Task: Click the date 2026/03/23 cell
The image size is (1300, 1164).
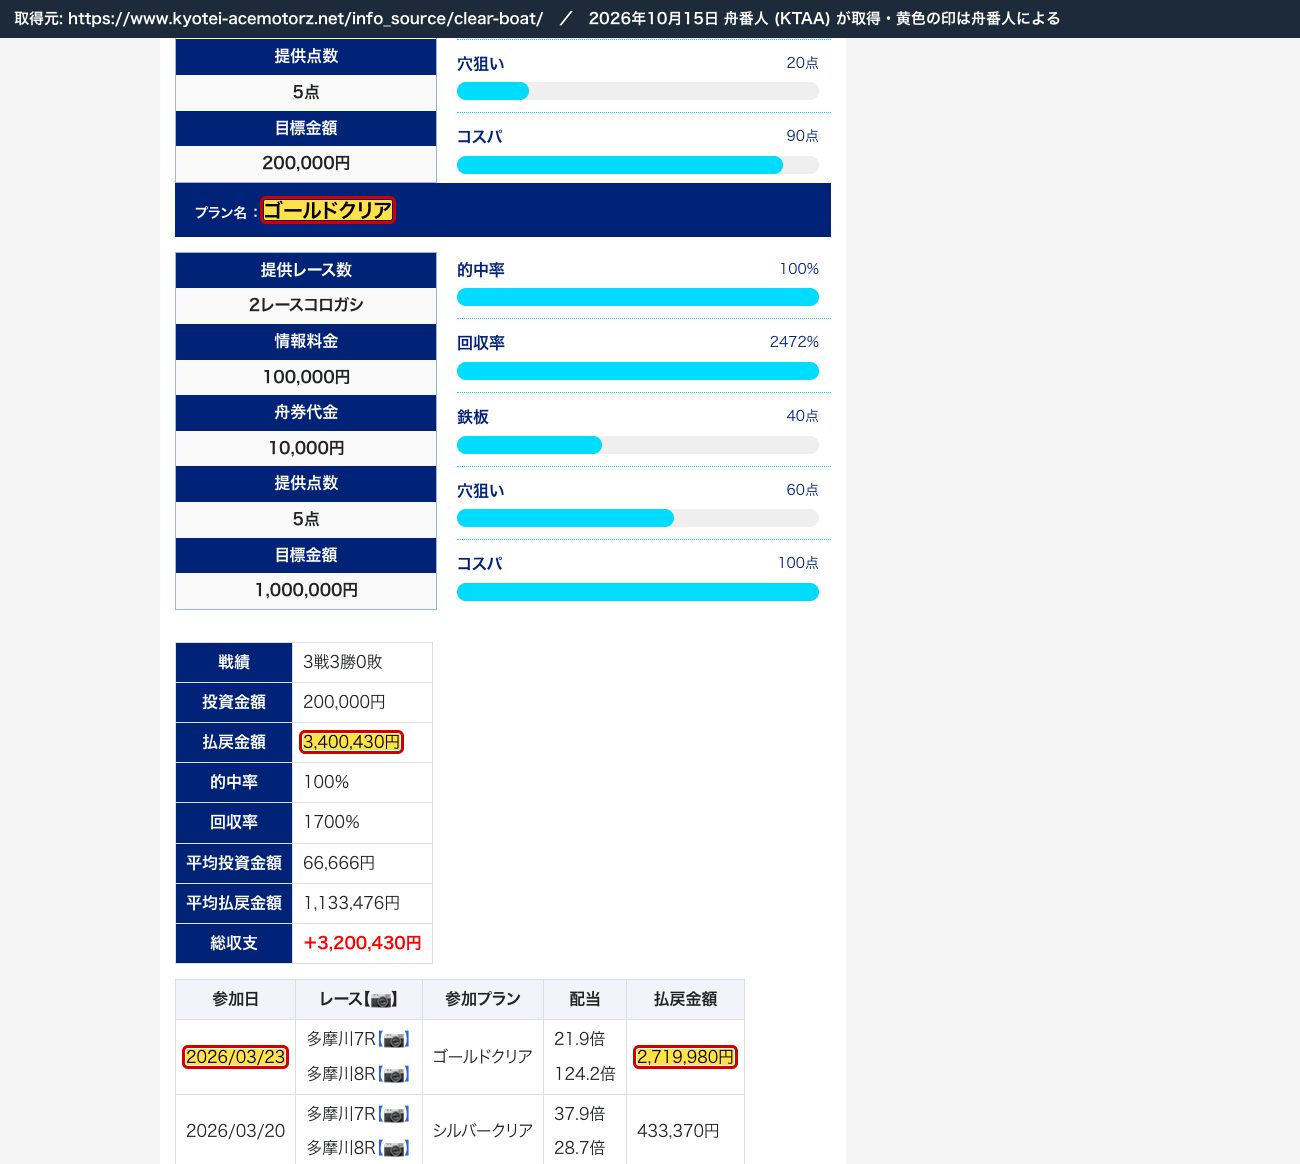Action: point(235,1057)
